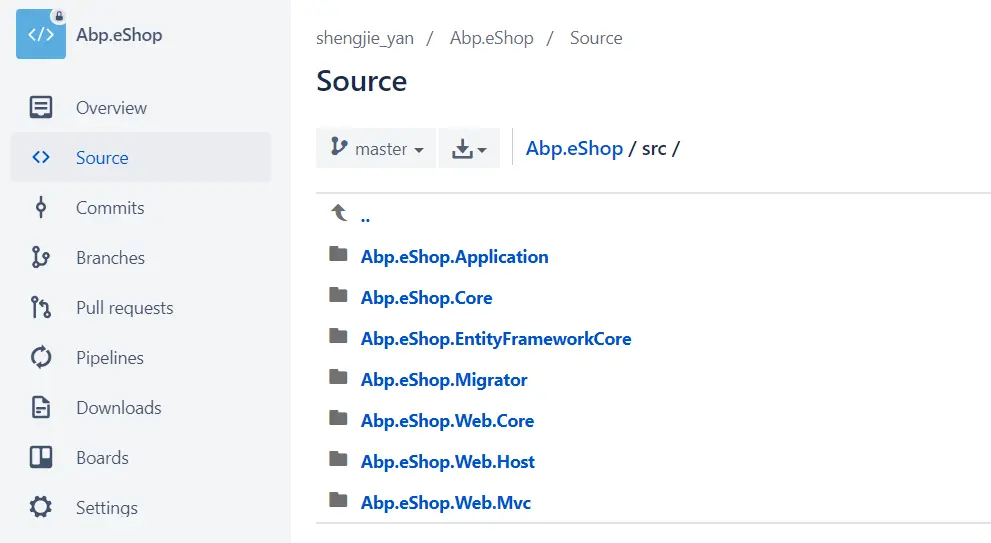Click the Downloads sidebar icon

pyautogui.click(x=41, y=408)
